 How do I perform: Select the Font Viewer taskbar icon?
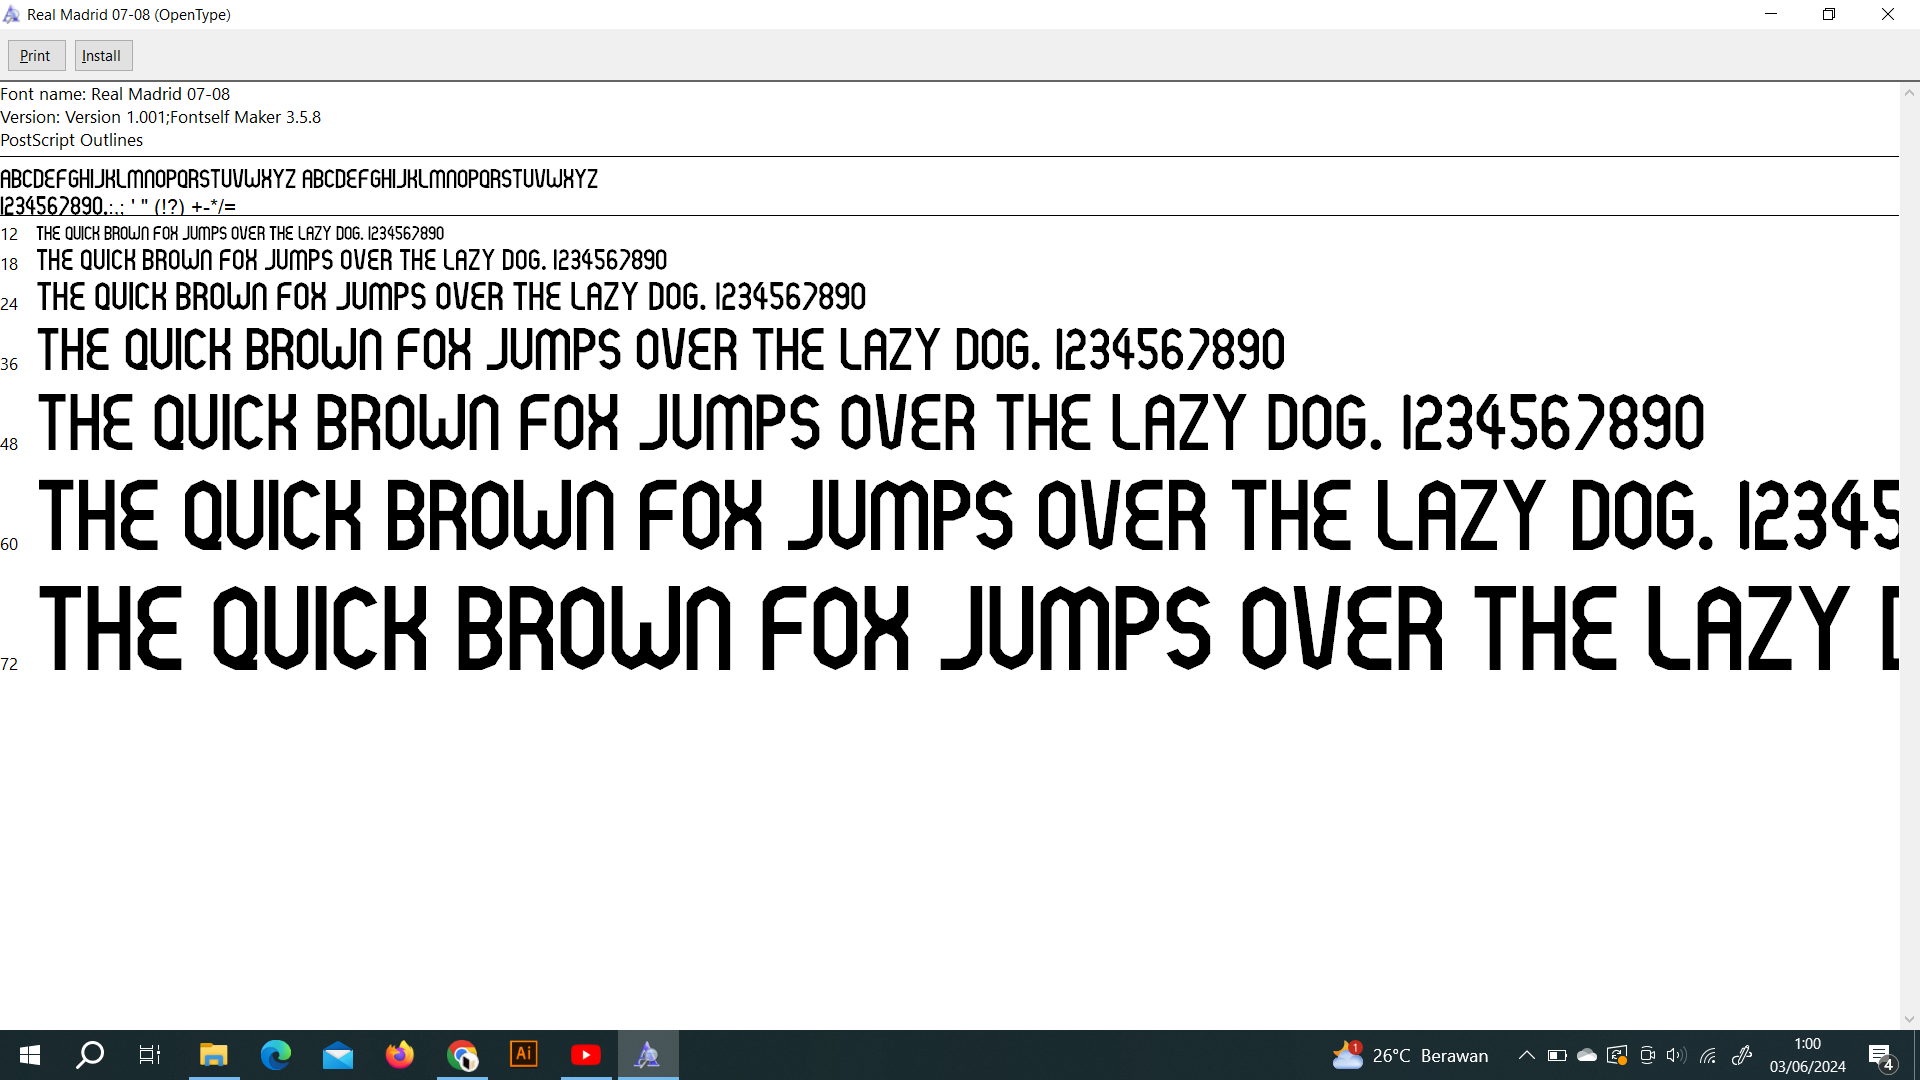click(648, 1055)
